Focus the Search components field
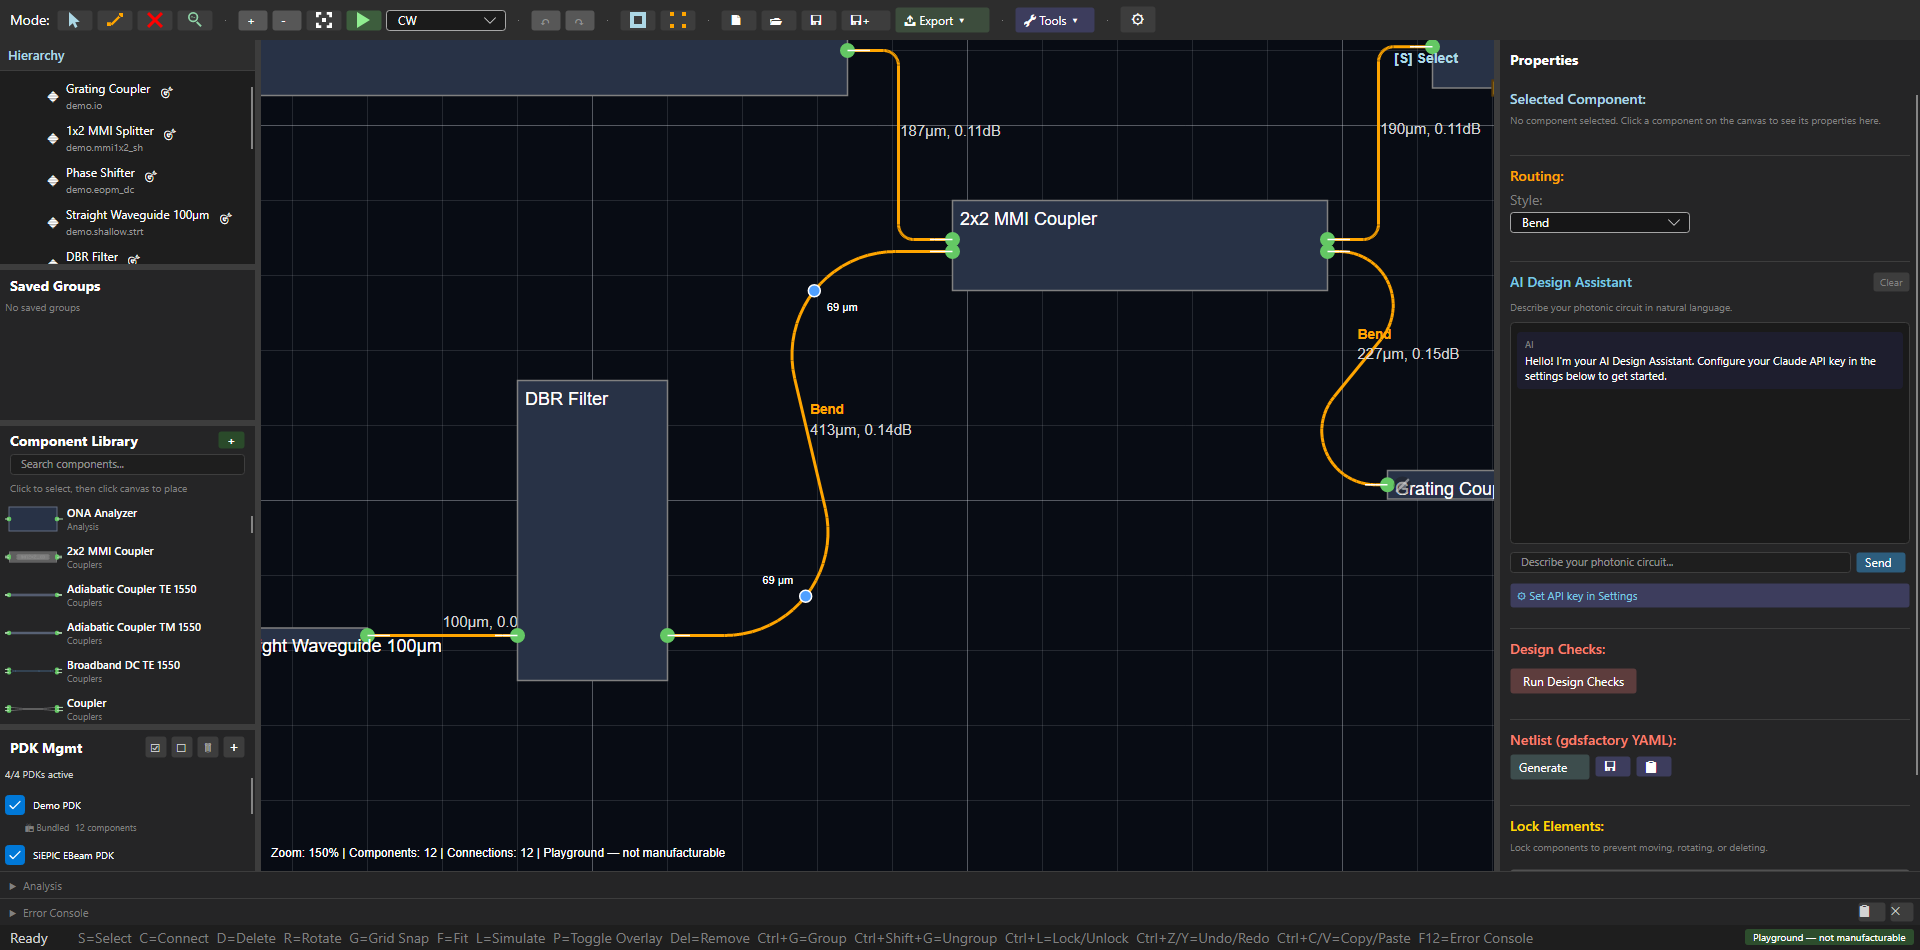Image resolution: width=1920 pixels, height=950 pixels. pos(127,464)
